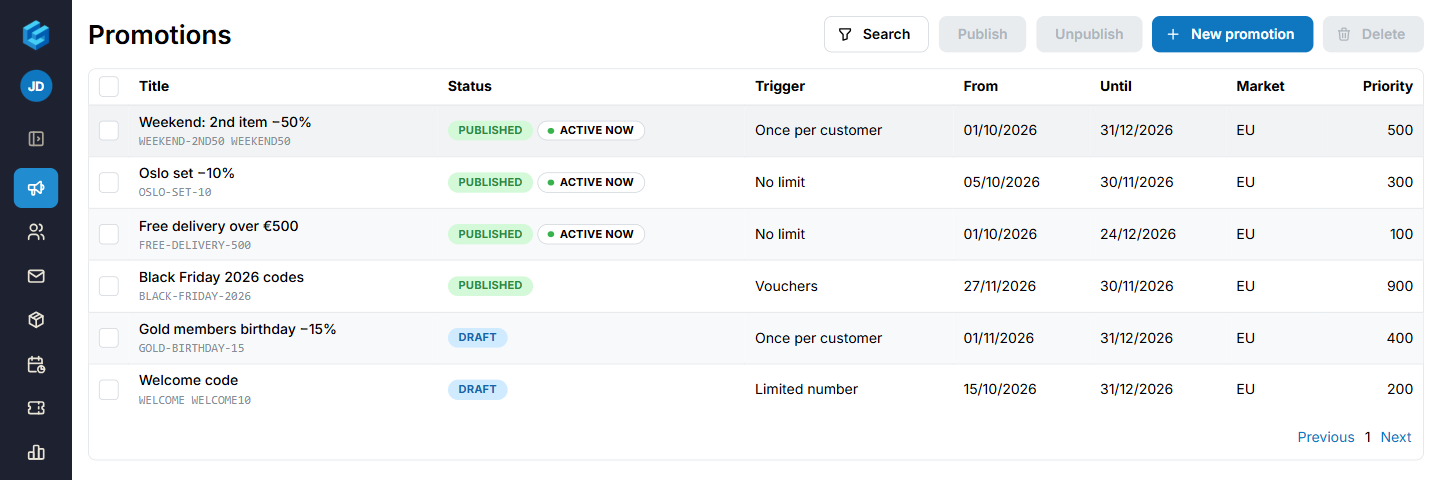Click the ACTIVE NOW badge on Oslo set row

(x=591, y=182)
